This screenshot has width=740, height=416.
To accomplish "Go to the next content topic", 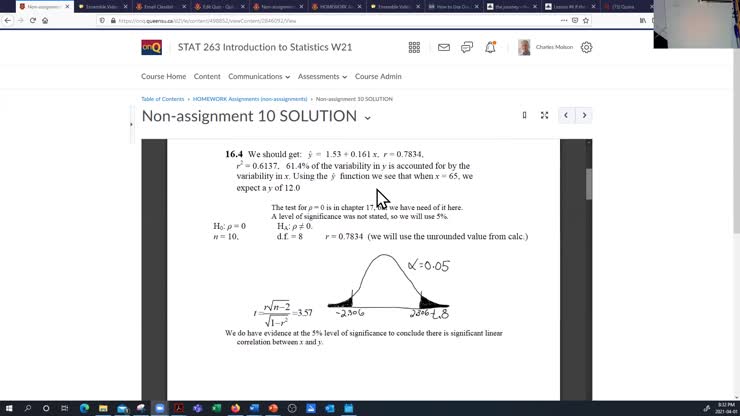I will pos(585,115).
